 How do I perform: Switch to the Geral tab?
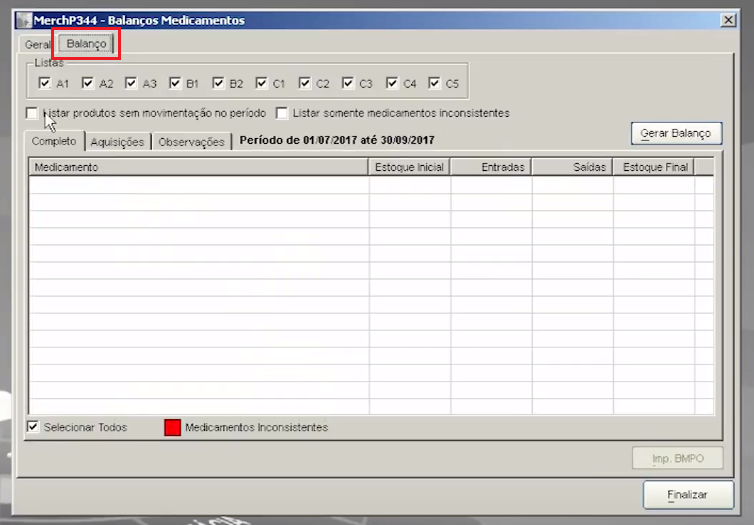point(37,45)
